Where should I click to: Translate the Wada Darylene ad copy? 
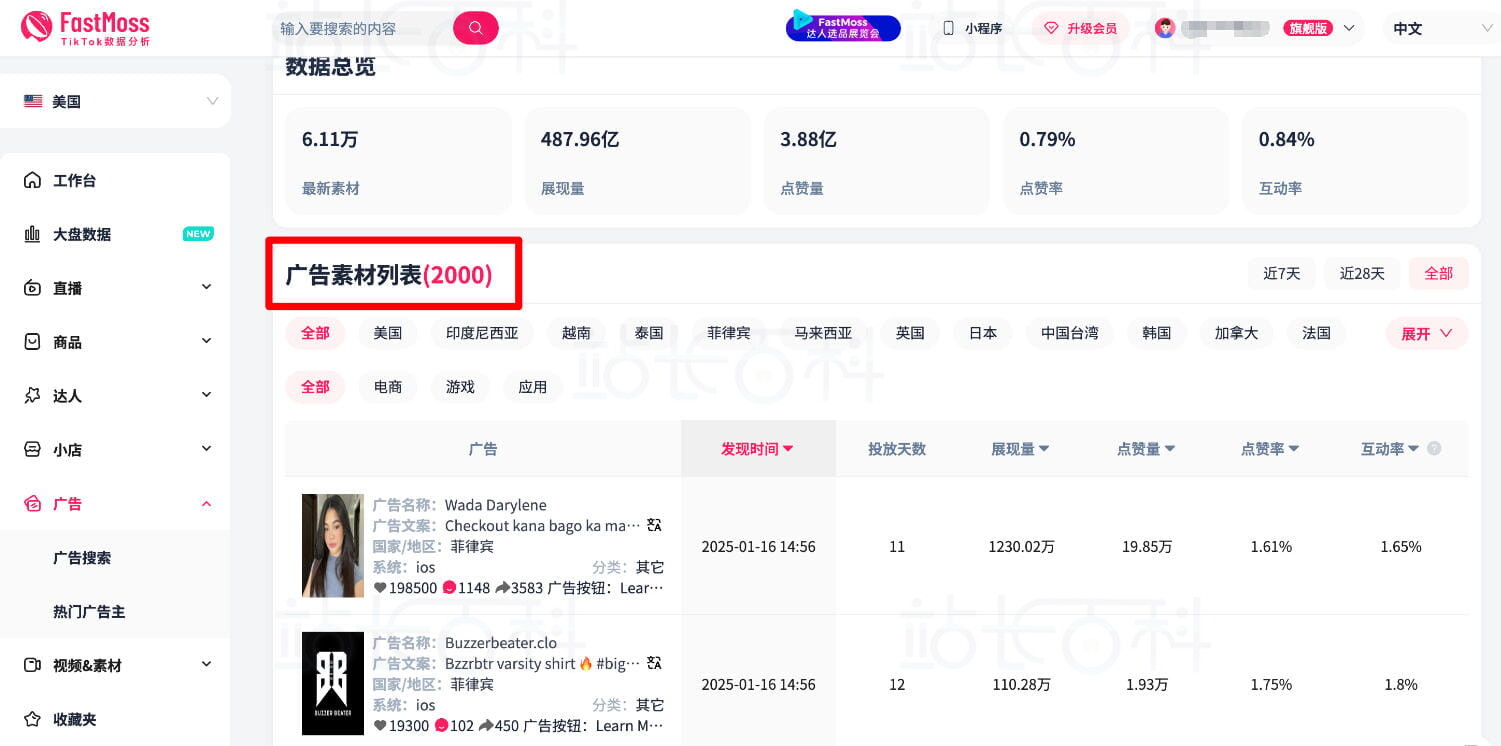[655, 525]
